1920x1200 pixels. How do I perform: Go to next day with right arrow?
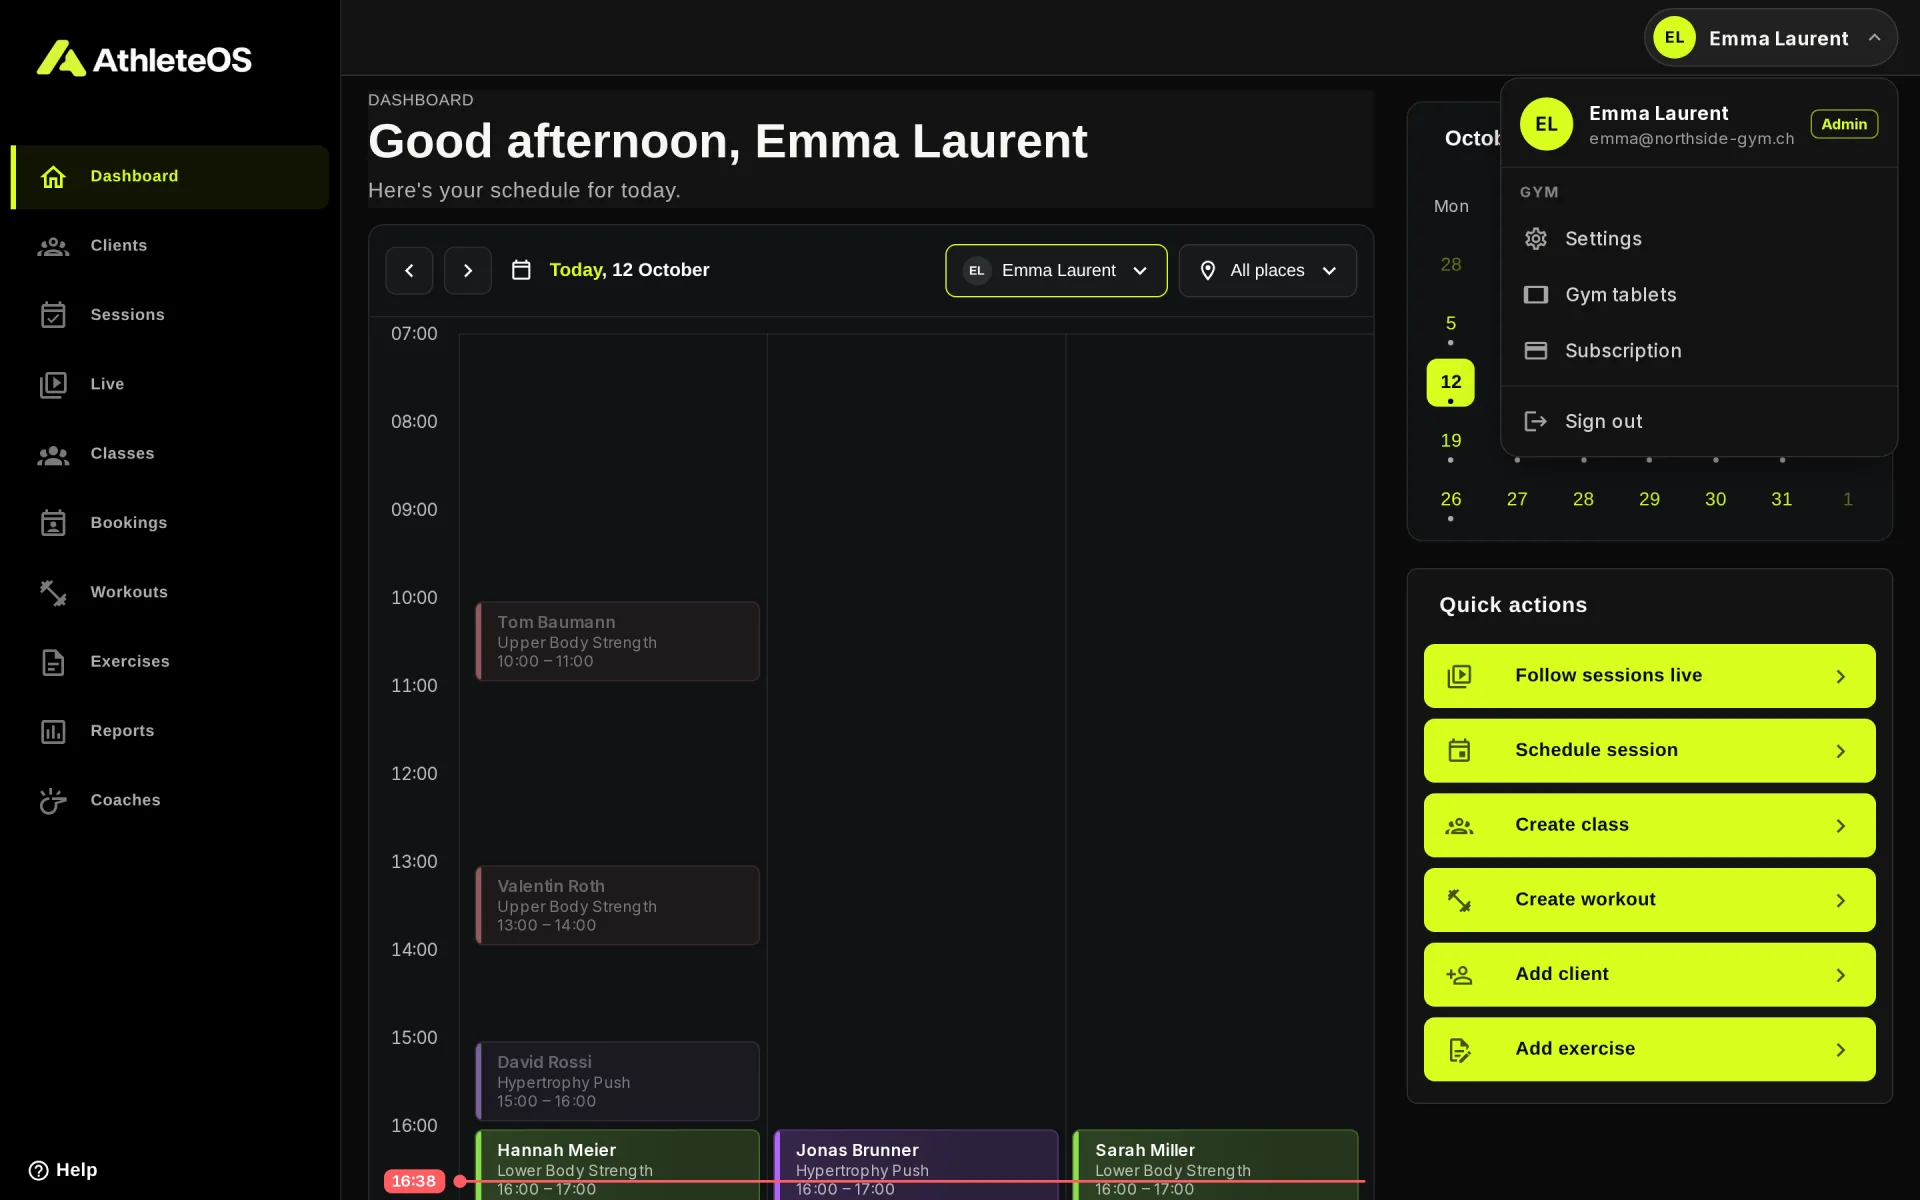[467, 271]
